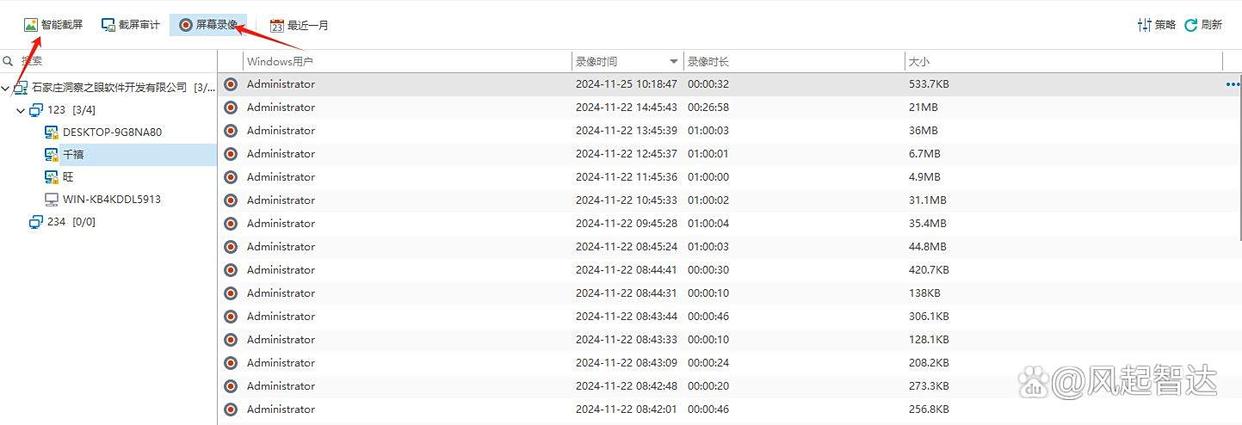The width and height of the screenshot is (1242, 425).
Task: Open the 录像时间 column sort dropdown arrow
Action: [x=673, y=62]
